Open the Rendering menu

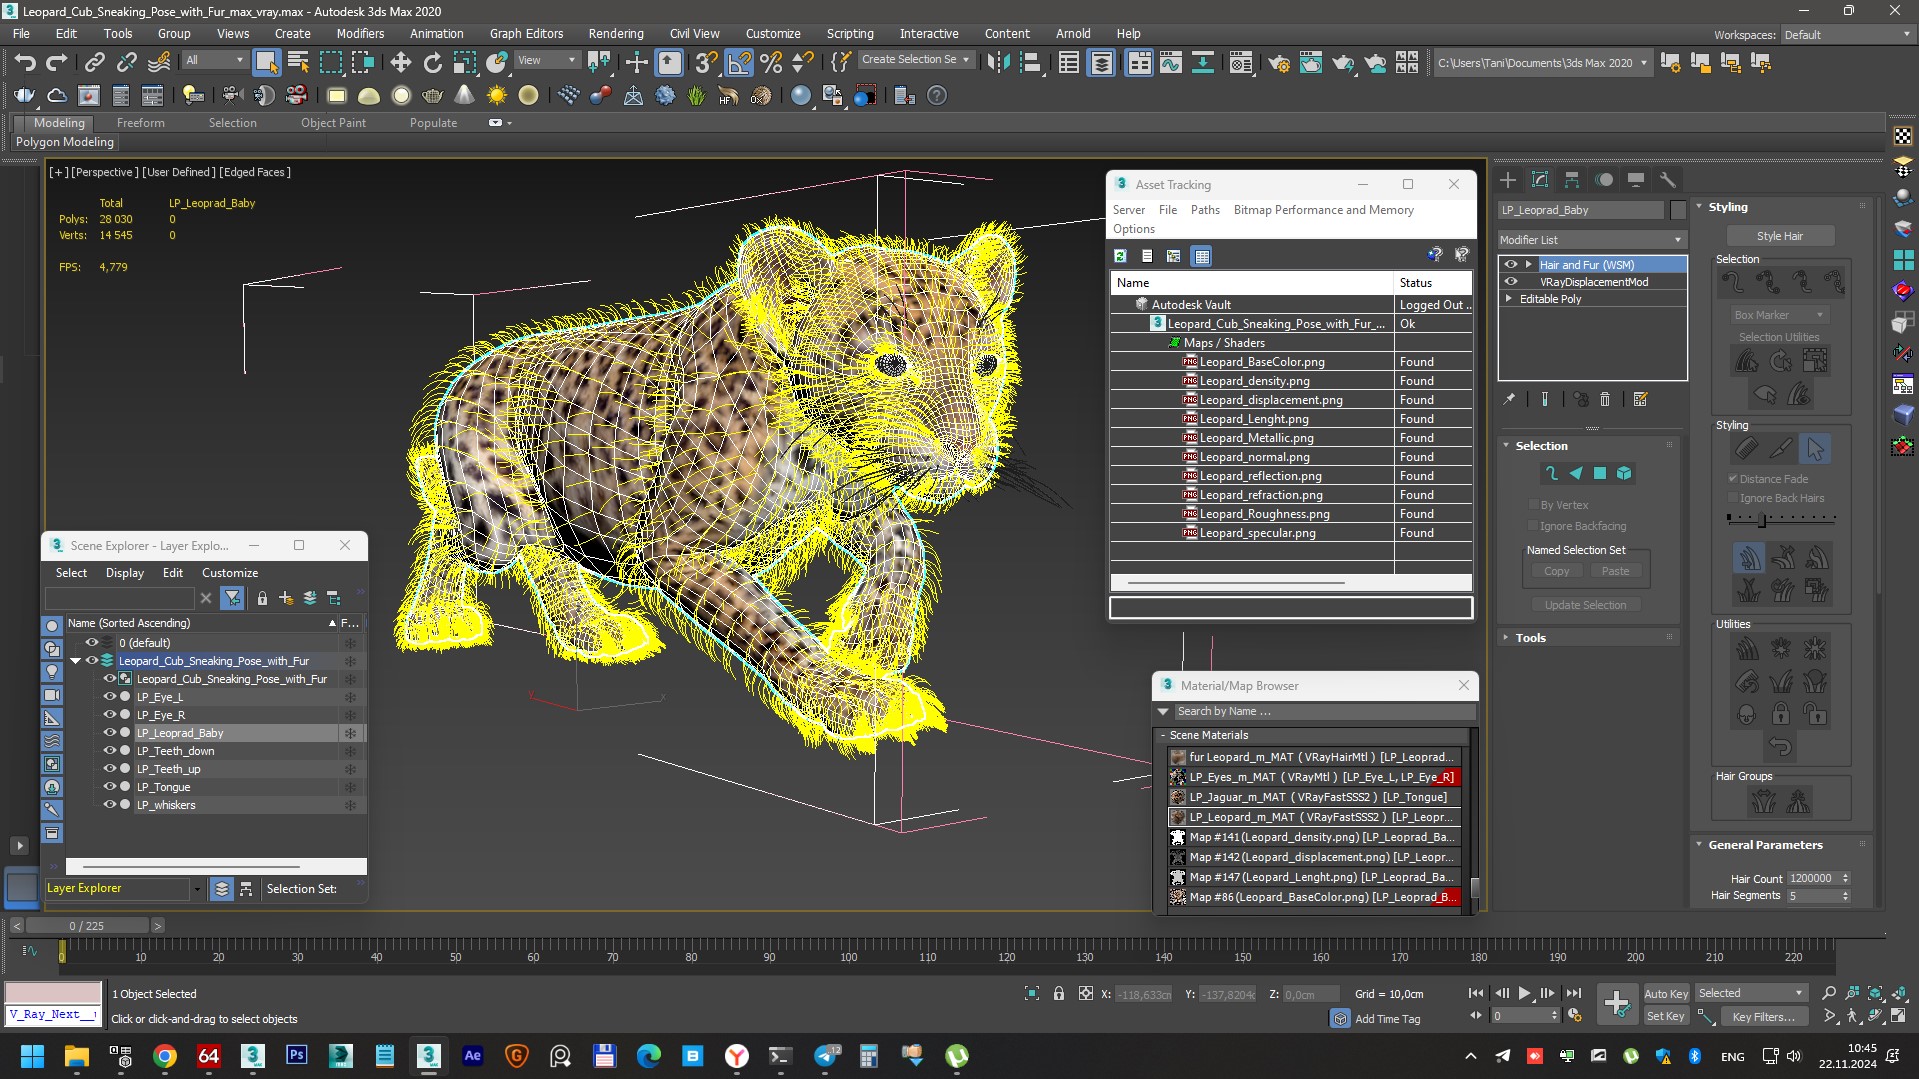pos(616,33)
